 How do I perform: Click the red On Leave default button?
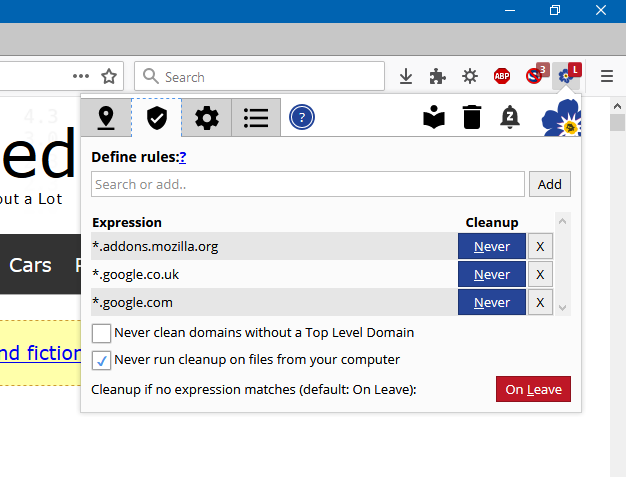click(x=533, y=389)
